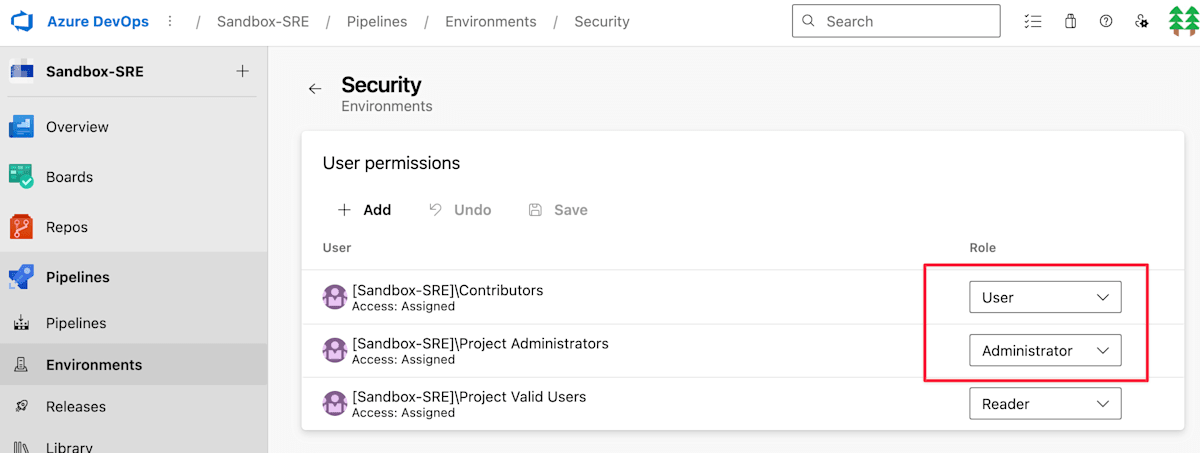Click the Sandbox-SRE project tile icon
The width and height of the screenshot is (1200, 453).
point(22,71)
